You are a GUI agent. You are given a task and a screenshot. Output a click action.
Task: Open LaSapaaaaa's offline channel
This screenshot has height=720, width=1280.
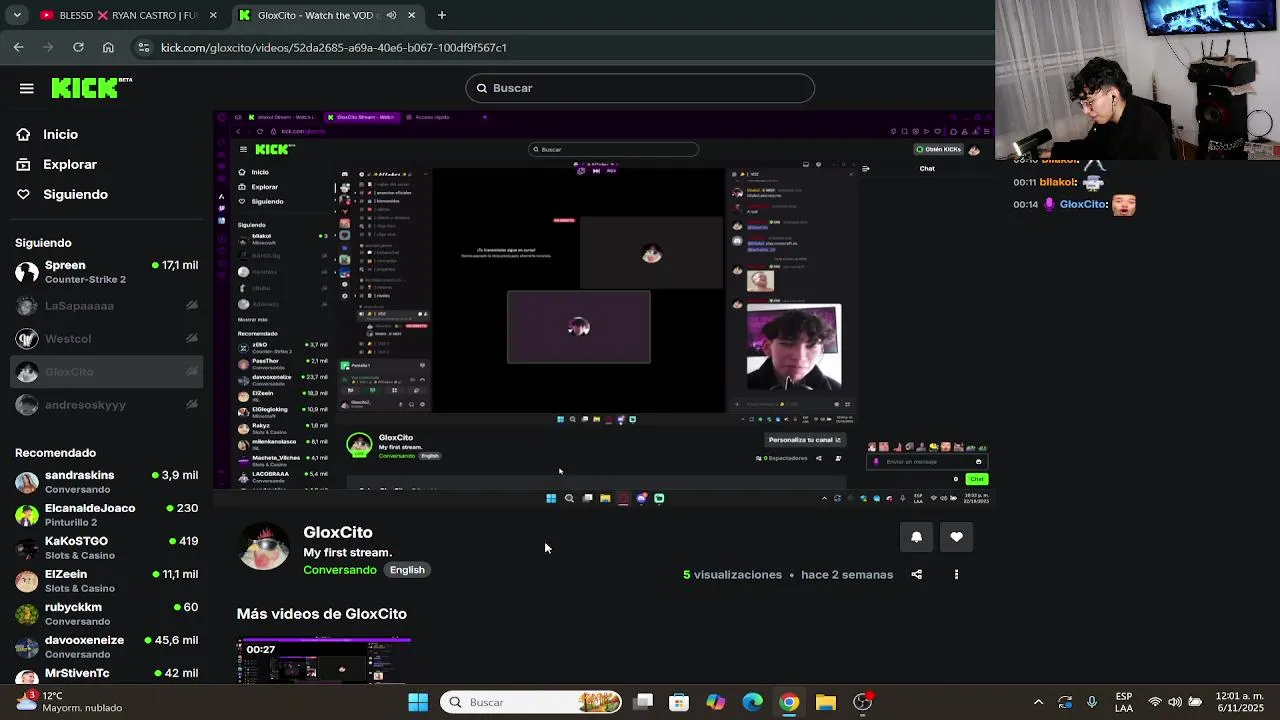point(107,305)
